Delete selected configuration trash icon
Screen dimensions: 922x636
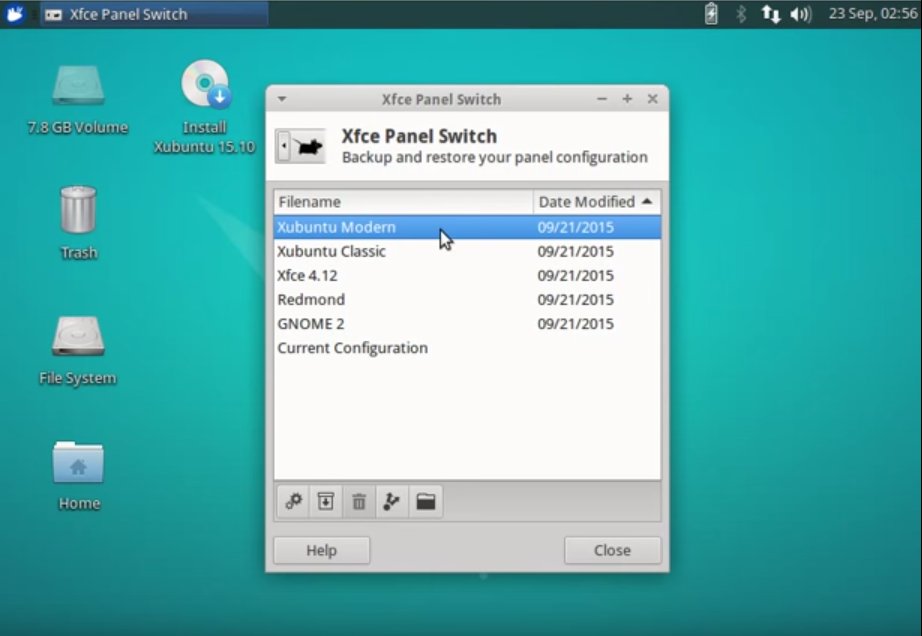click(x=359, y=501)
